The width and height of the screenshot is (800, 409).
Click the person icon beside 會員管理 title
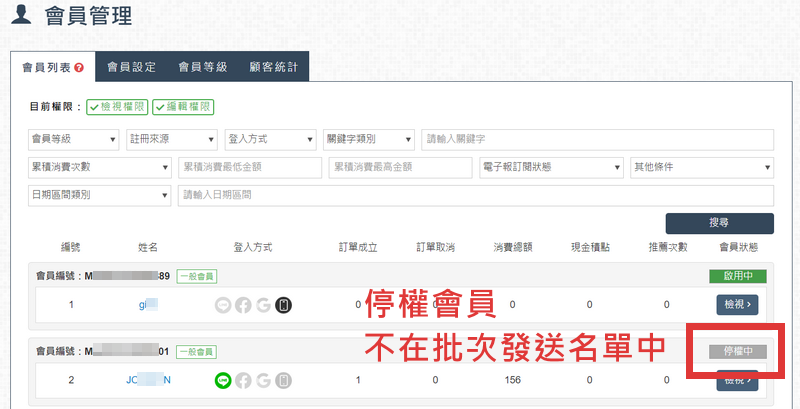coord(21,16)
